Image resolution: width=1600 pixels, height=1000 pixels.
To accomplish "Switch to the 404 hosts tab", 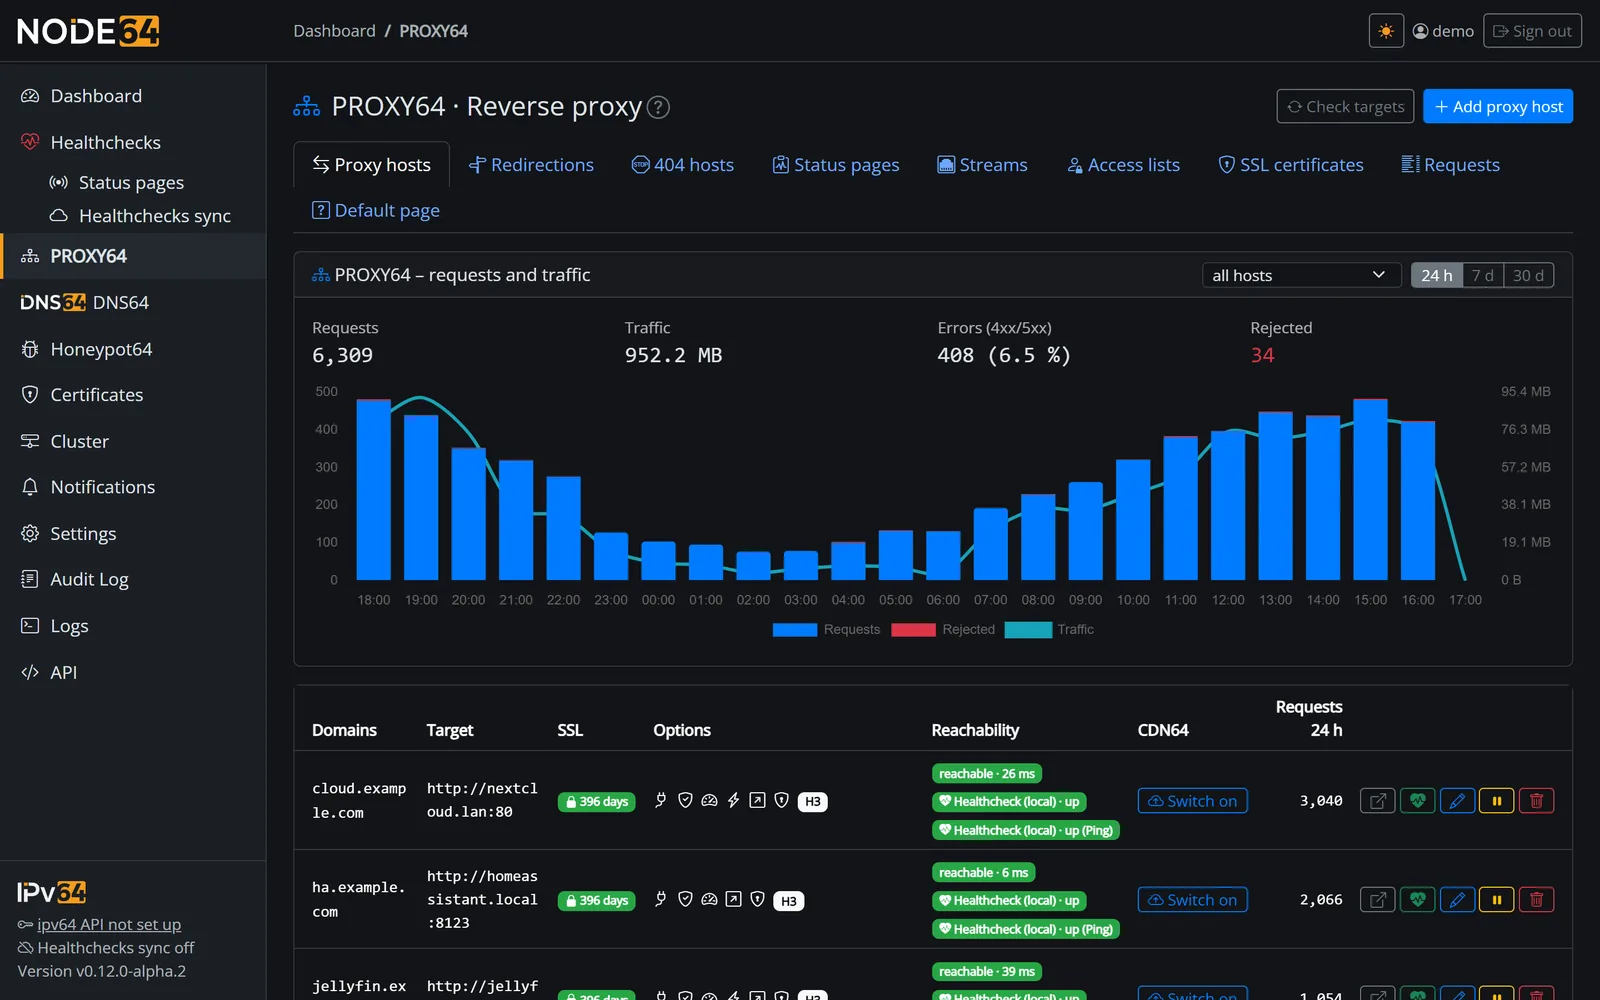I will (683, 165).
